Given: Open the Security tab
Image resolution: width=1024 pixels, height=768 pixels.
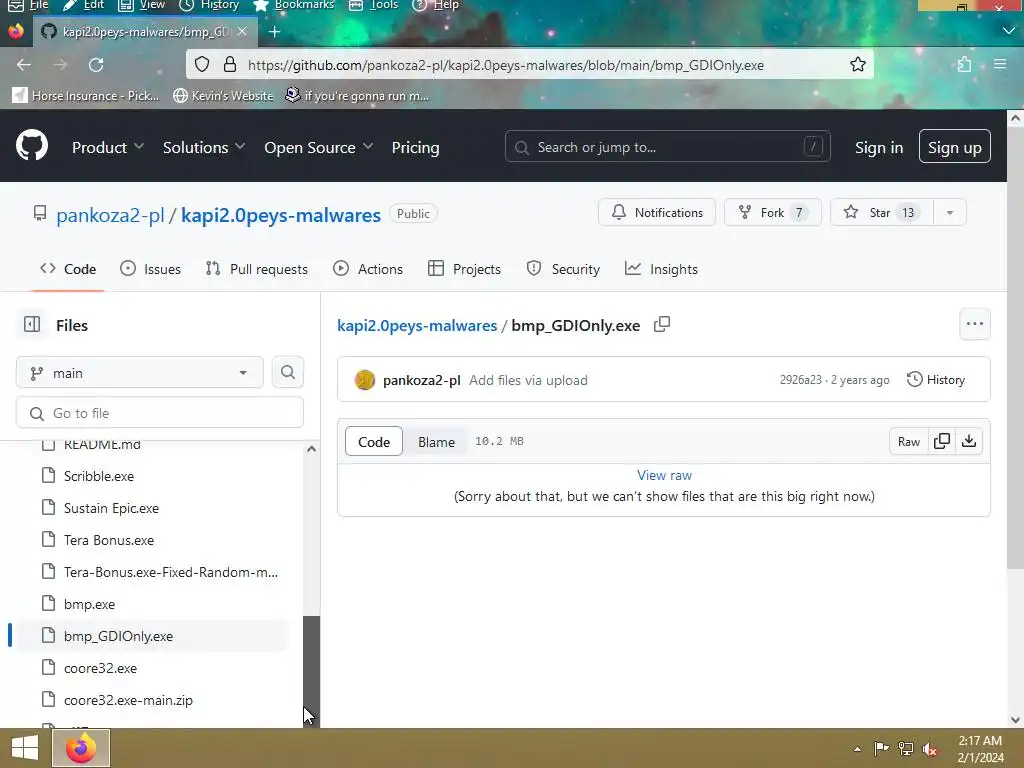Looking at the screenshot, I should click(x=563, y=269).
